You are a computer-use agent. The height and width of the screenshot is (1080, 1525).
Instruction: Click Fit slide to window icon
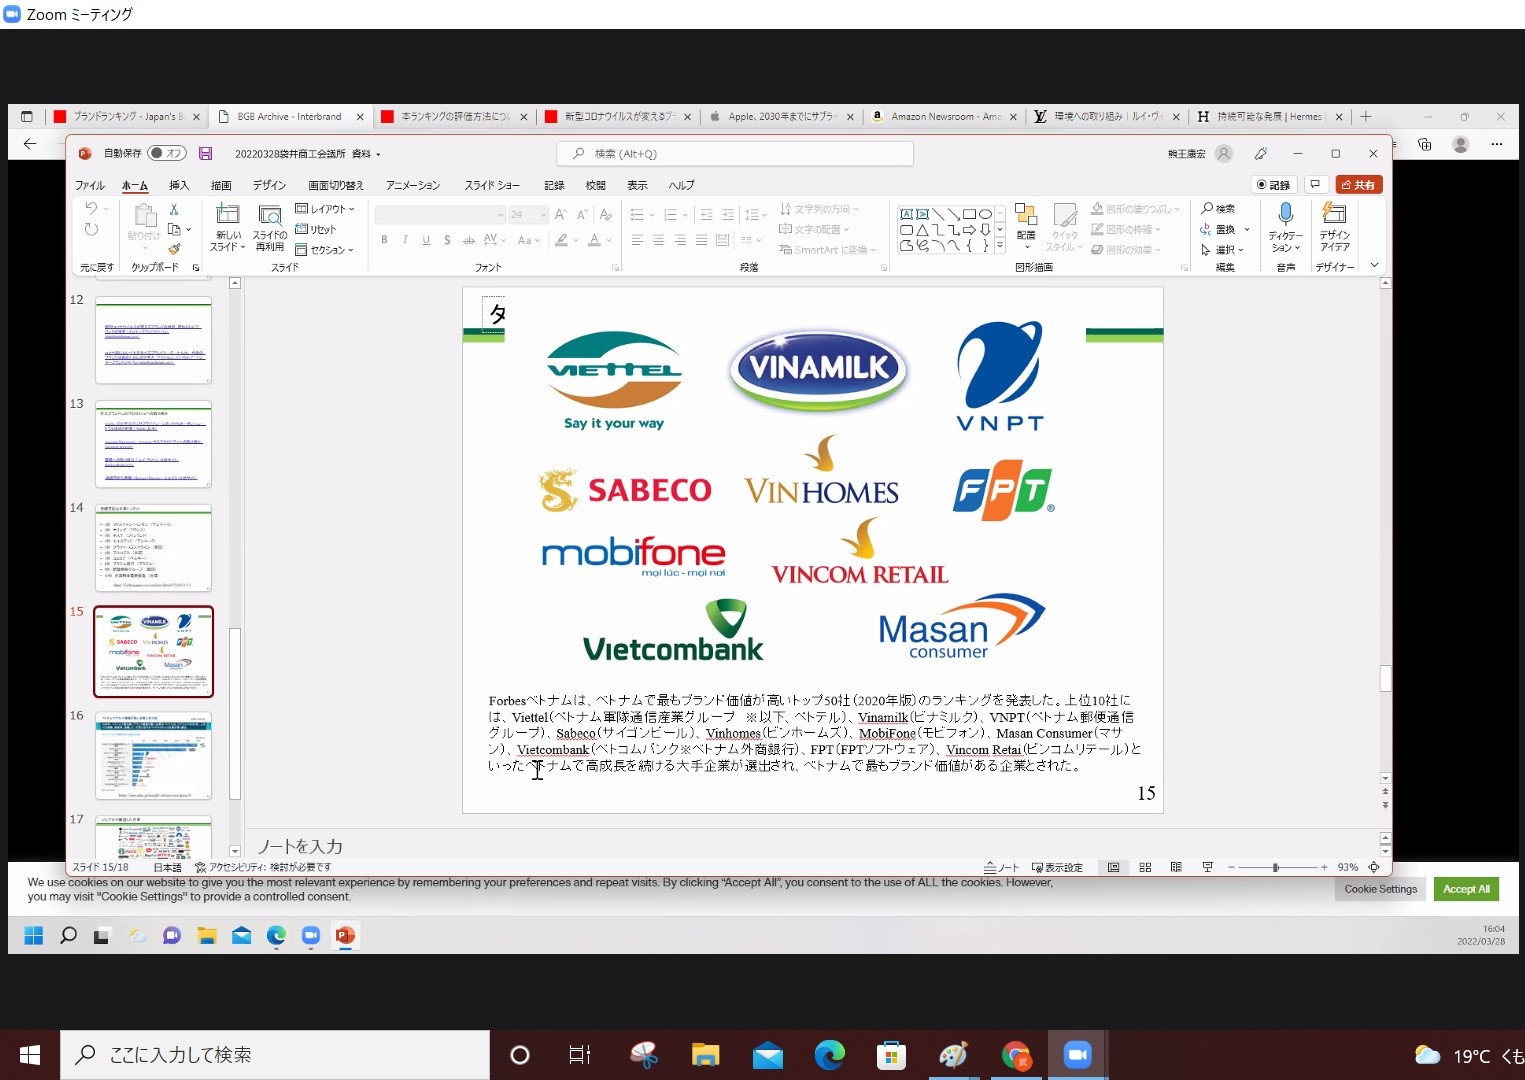[x=1374, y=867]
